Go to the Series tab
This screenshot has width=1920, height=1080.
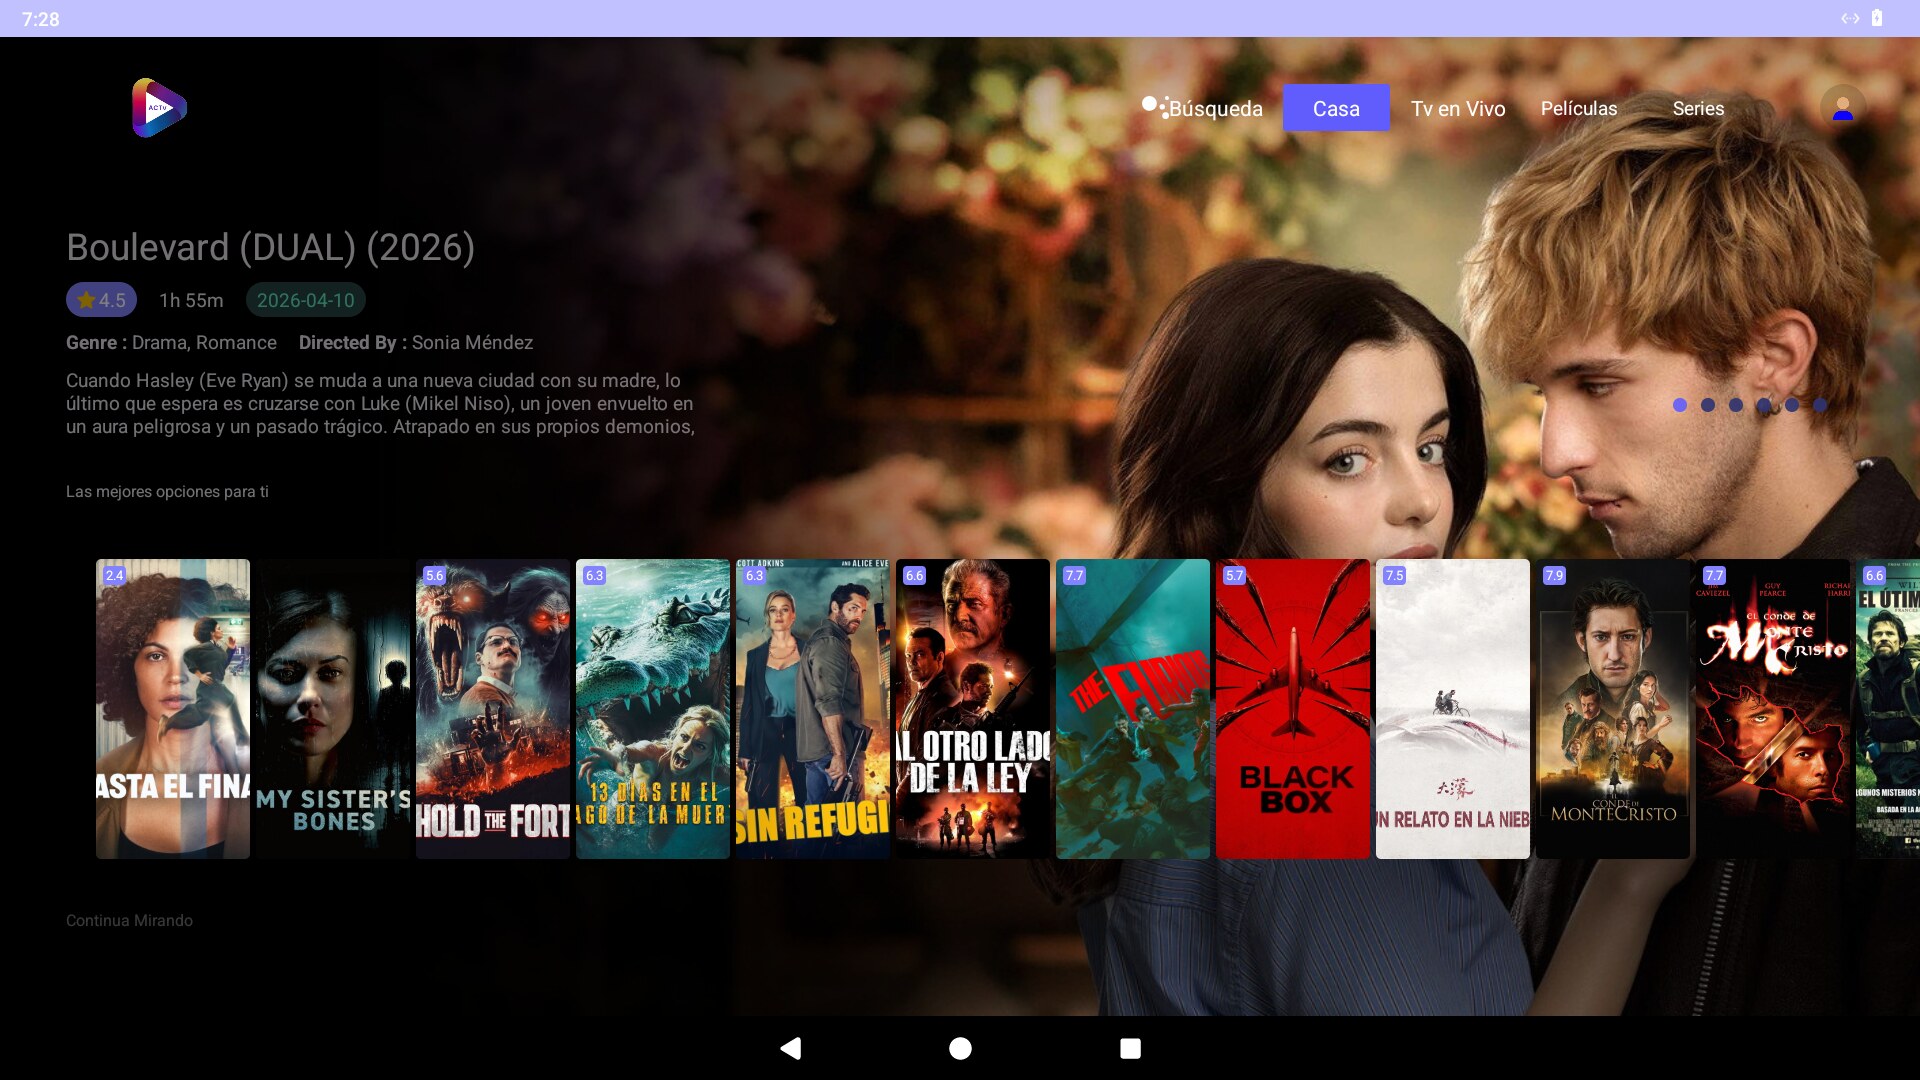click(x=1698, y=108)
